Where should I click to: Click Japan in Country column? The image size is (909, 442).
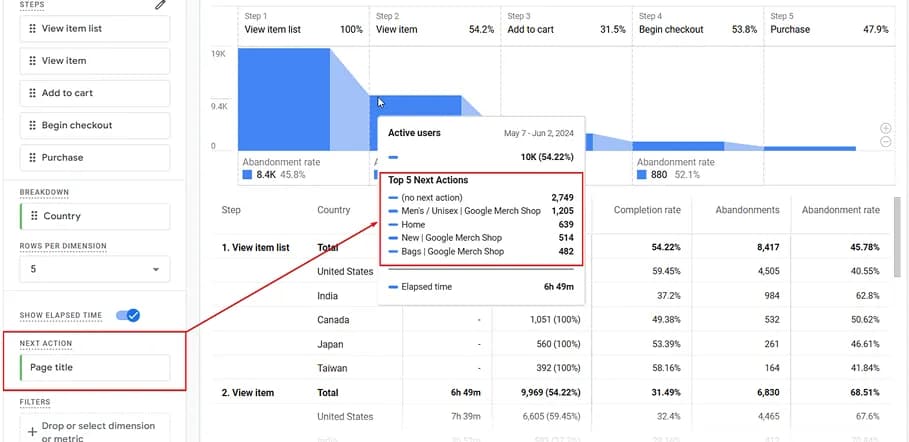(330, 345)
